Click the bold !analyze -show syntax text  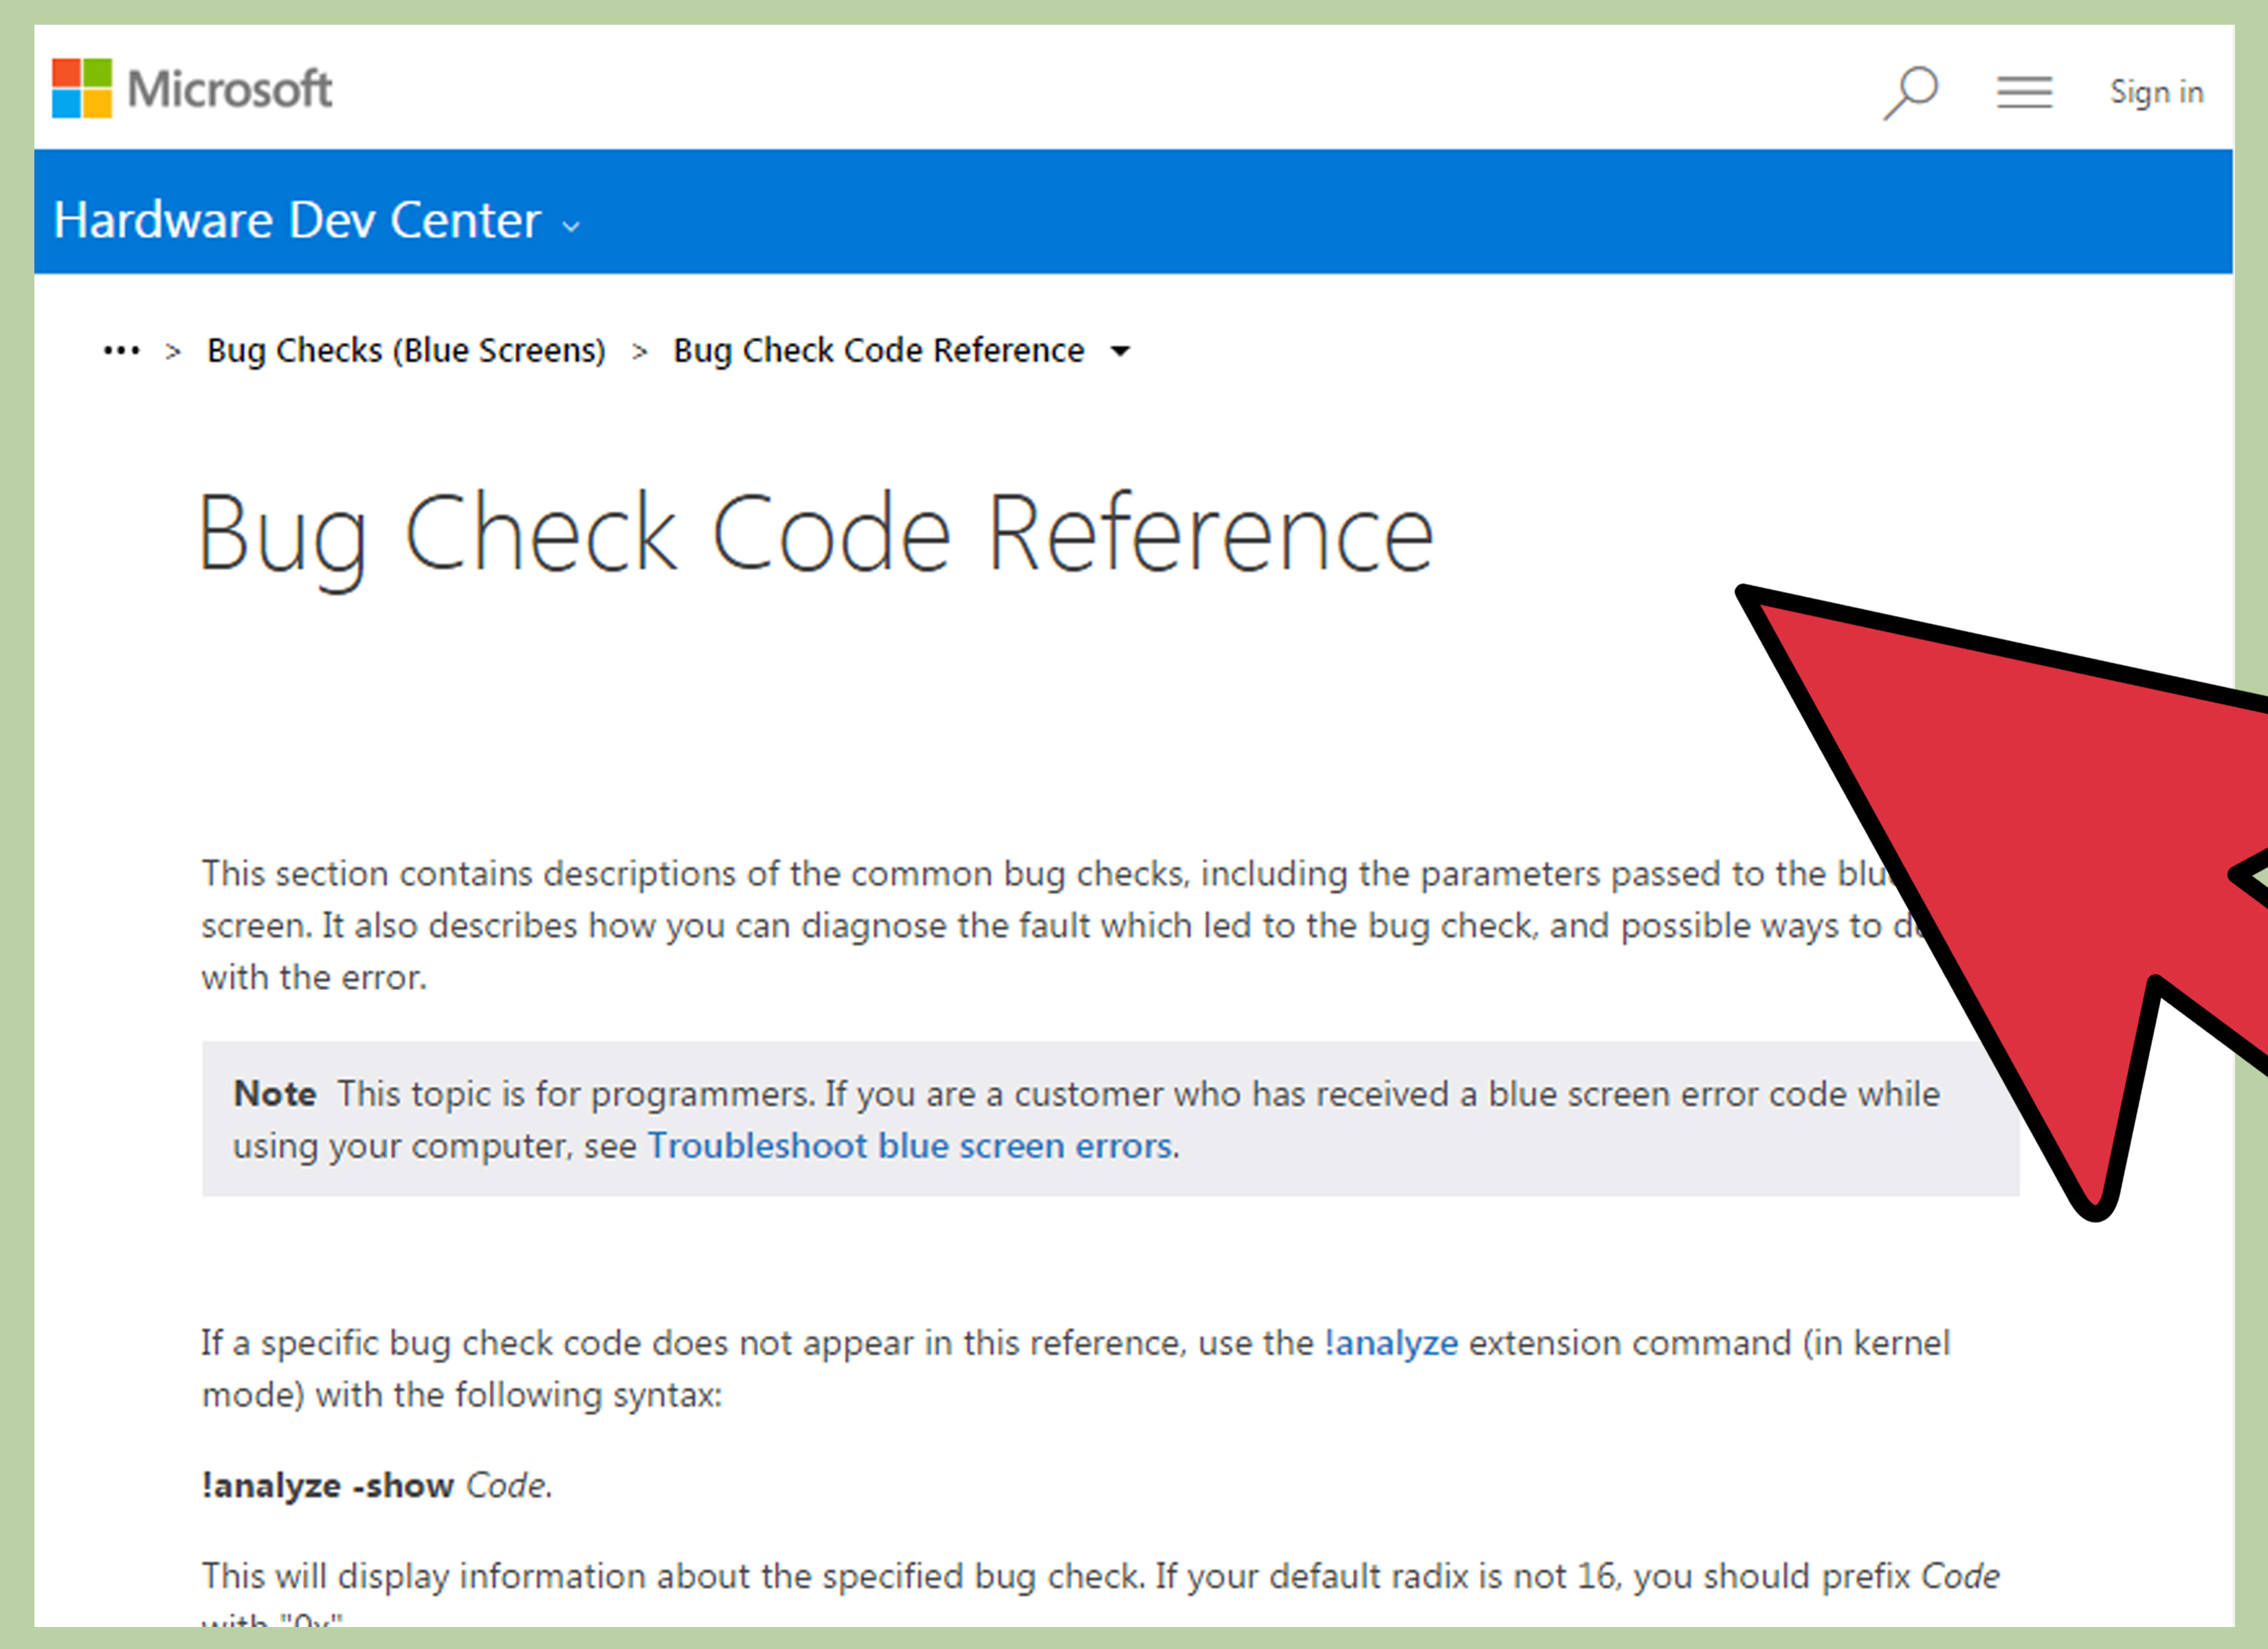click(x=328, y=1486)
